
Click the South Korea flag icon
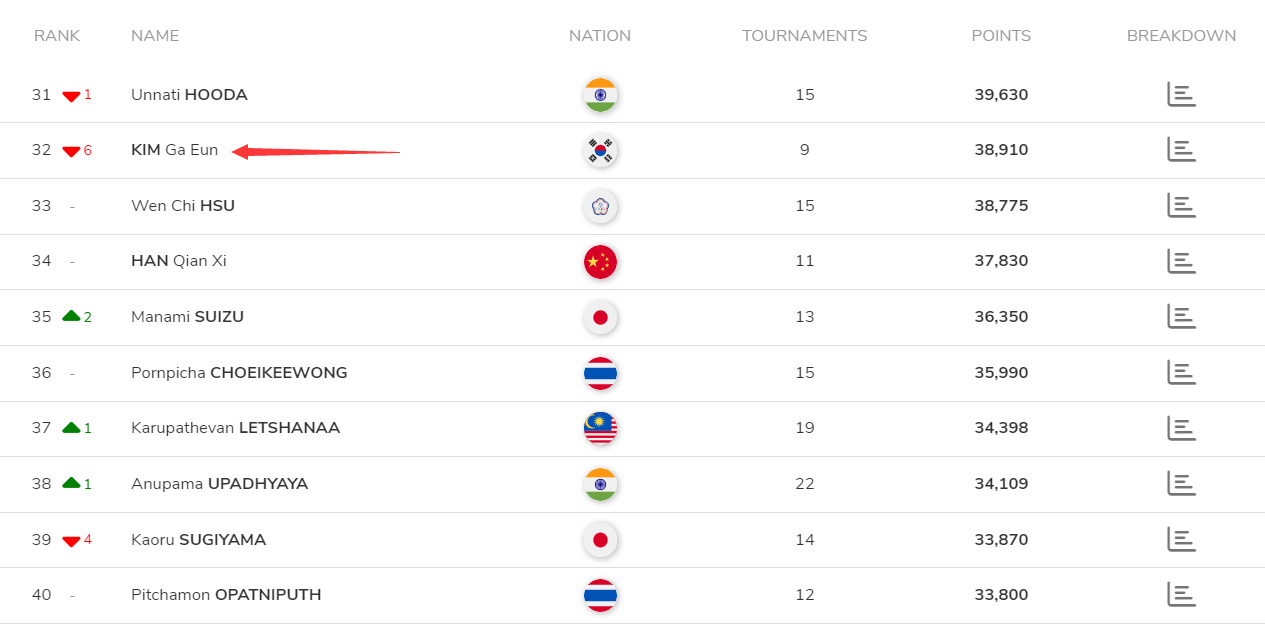600,150
